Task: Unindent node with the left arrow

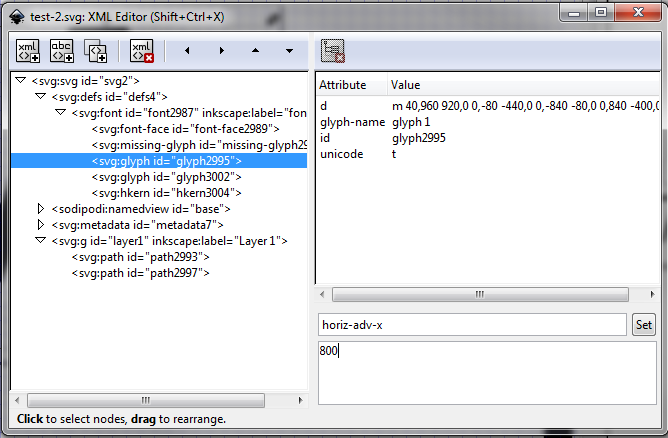Action: 189,50
